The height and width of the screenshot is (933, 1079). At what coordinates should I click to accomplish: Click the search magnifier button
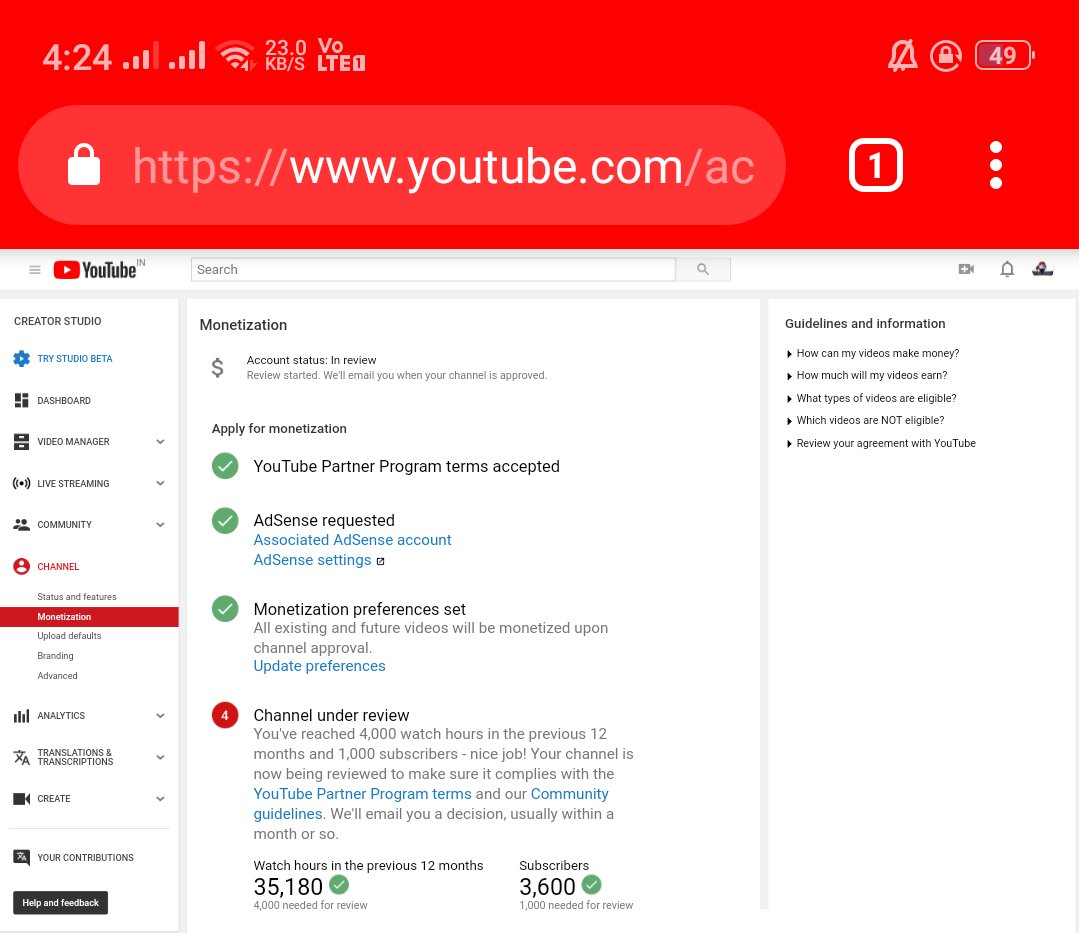[x=703, y=270]
